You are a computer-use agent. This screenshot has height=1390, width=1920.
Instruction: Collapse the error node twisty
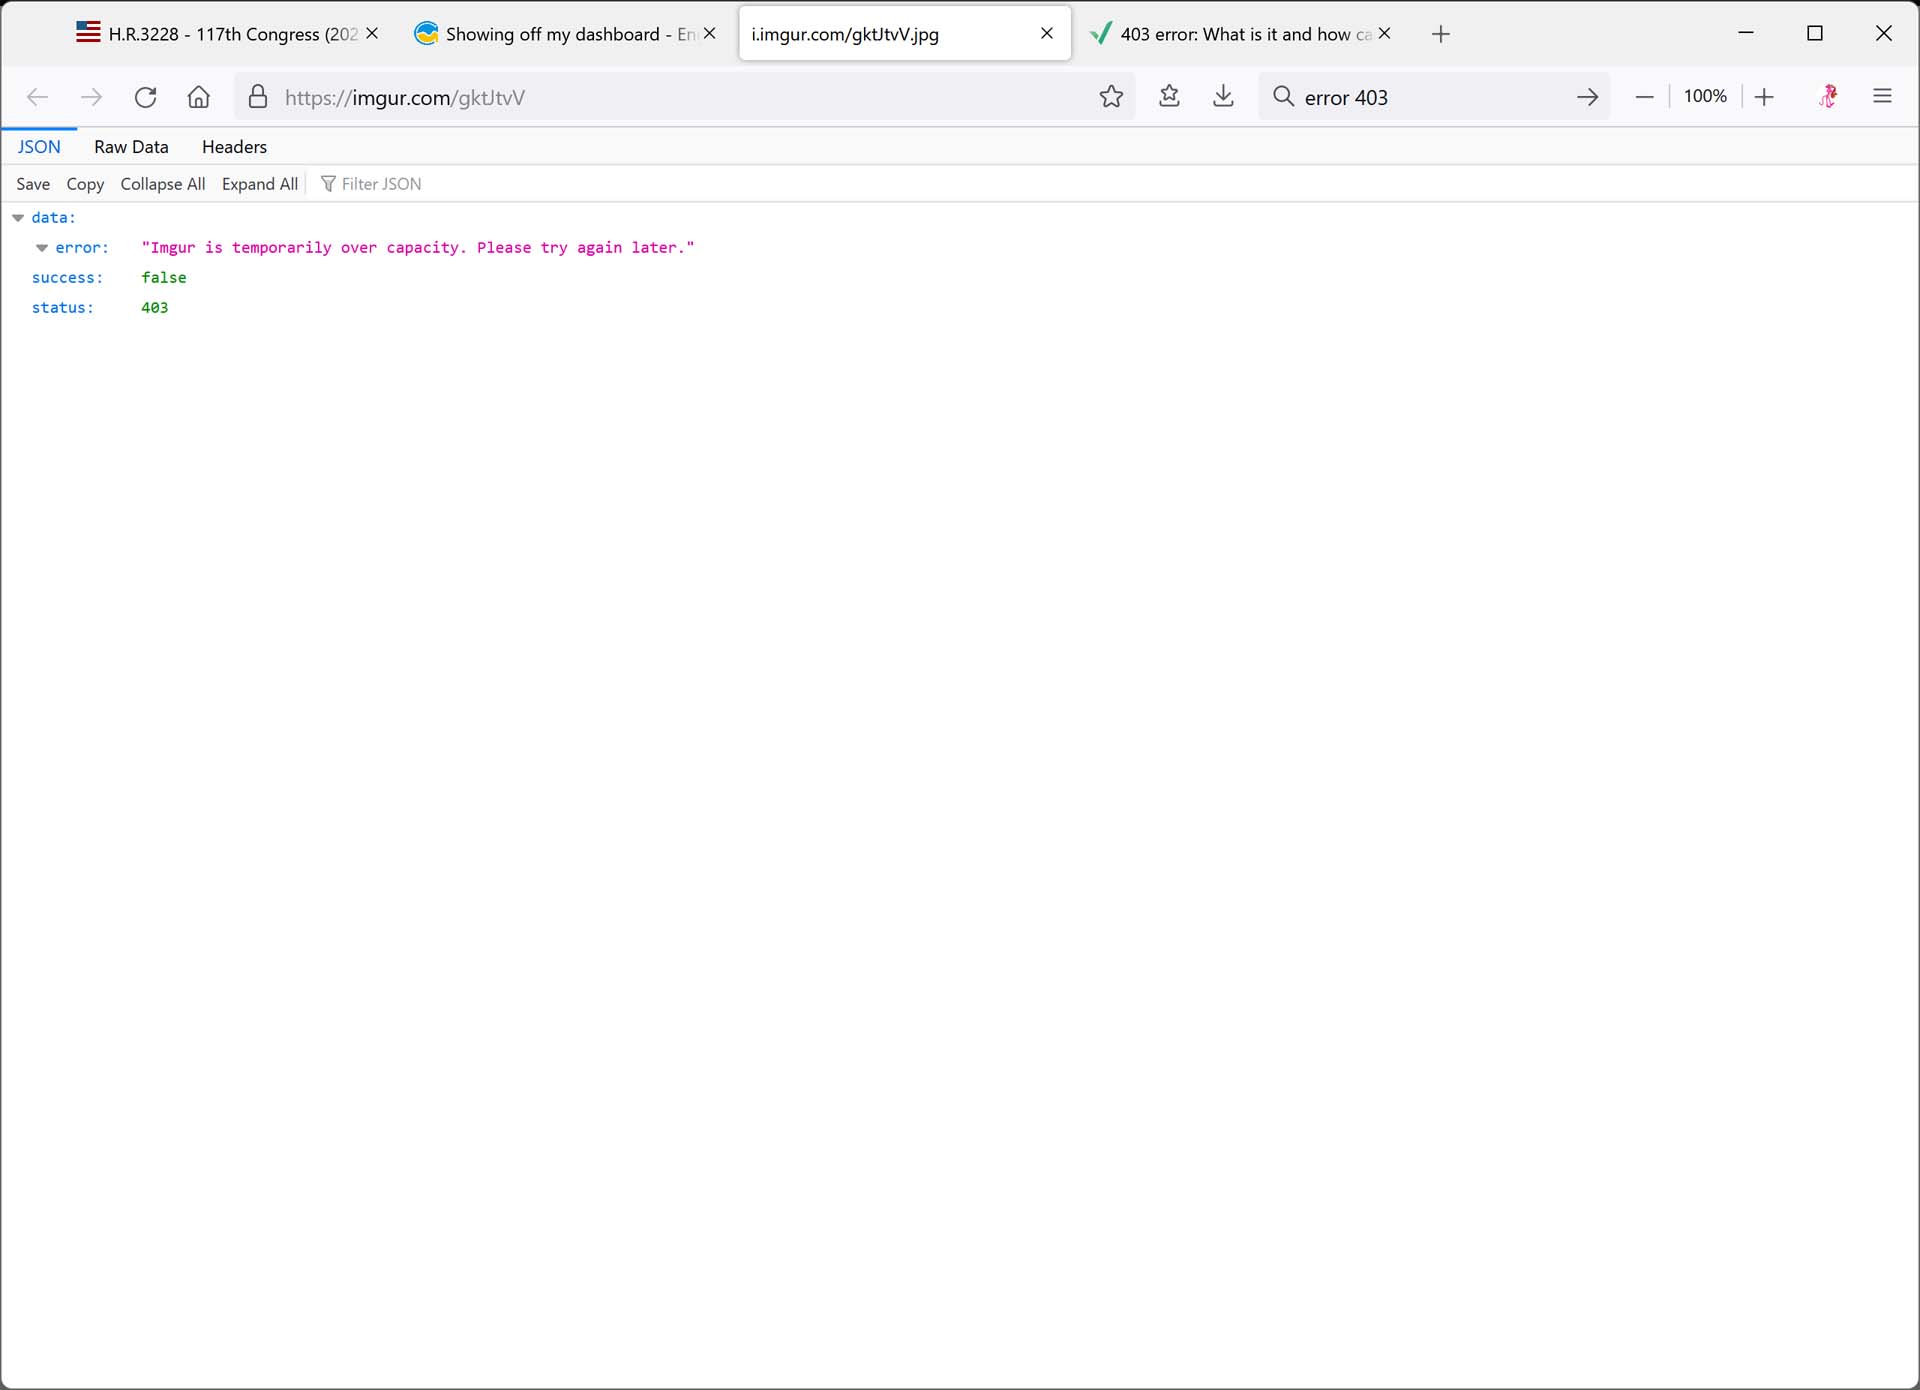coord(42,248)
